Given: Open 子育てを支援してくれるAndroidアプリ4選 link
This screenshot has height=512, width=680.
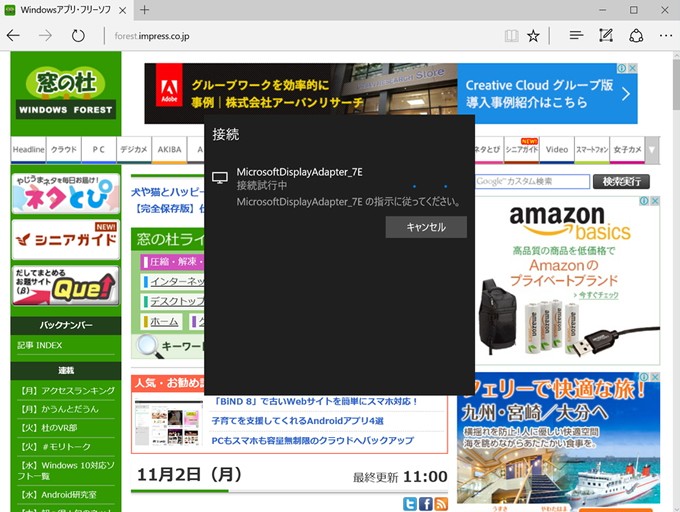Looking at the screenshot, I should (297, 421).
